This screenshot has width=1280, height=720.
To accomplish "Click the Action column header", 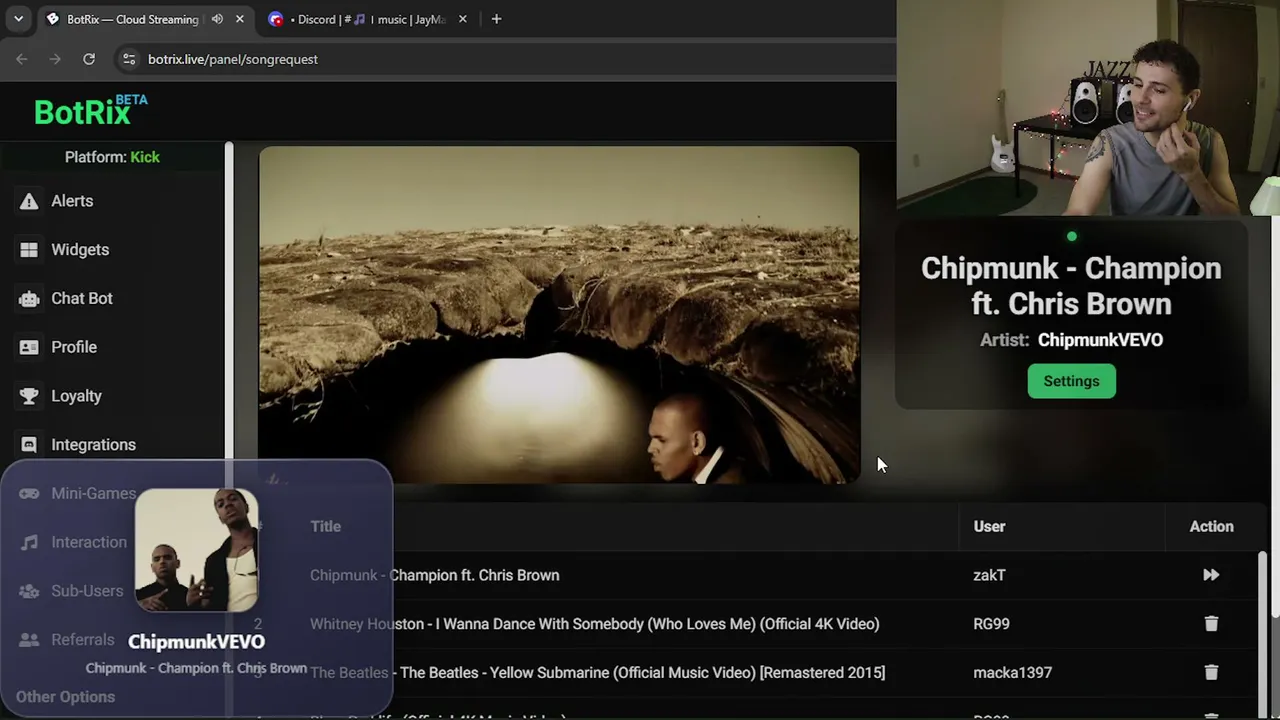I will pyautogui.click(x=1211, y=526).
